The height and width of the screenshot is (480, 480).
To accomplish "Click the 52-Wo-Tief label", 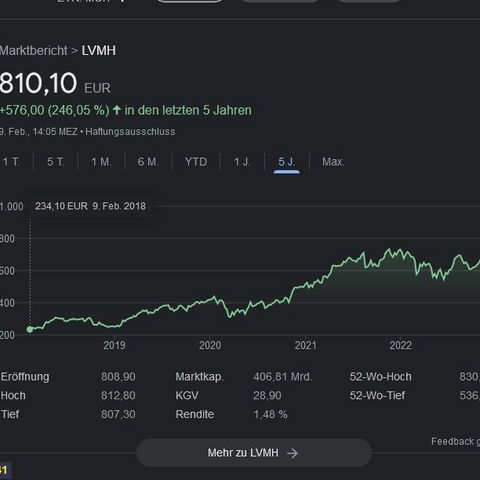I will tap(377, 396).
